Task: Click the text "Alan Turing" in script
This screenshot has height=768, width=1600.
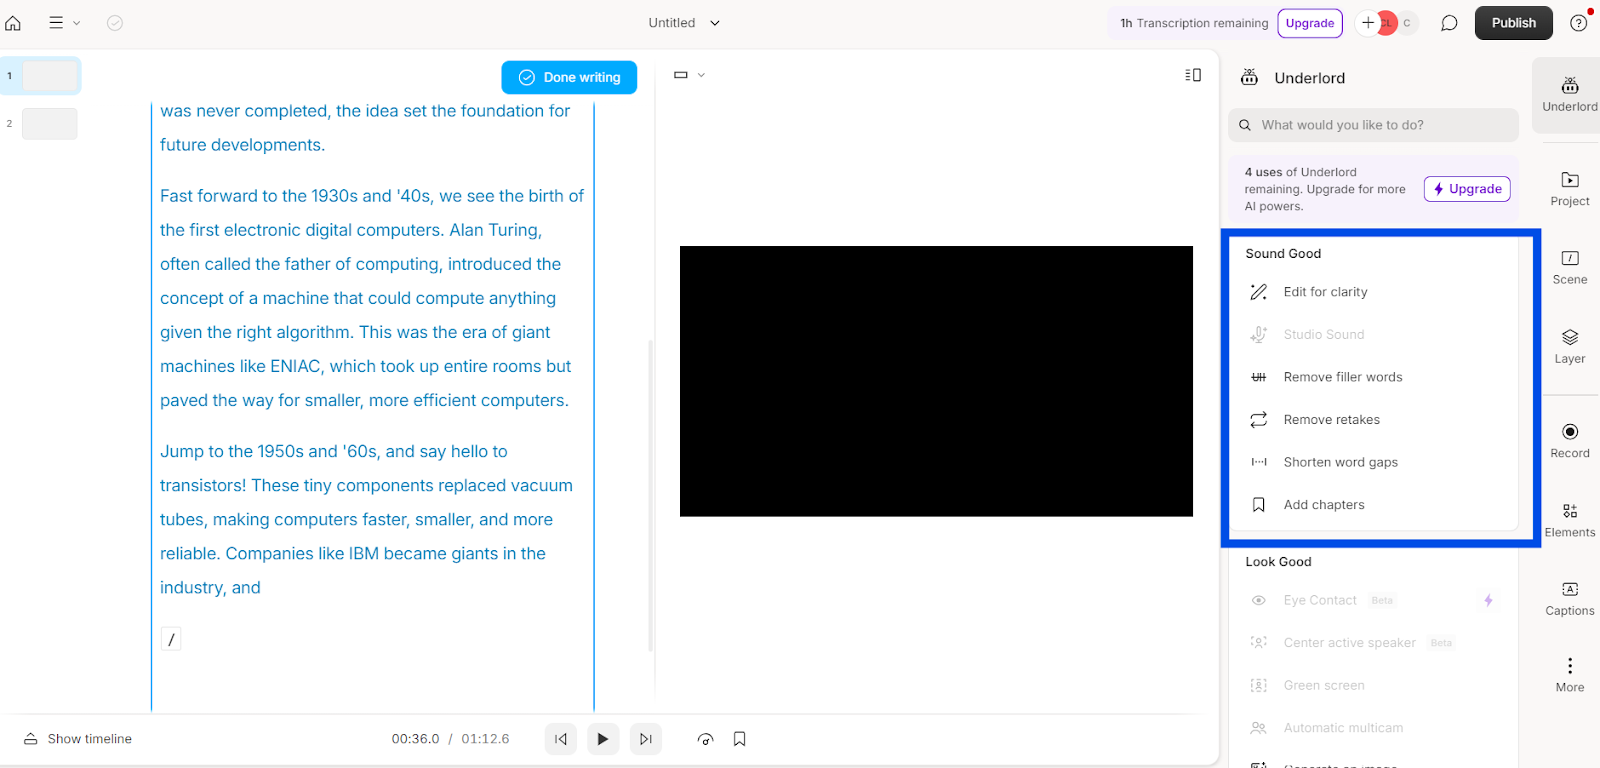Action: tap(493, 230)
